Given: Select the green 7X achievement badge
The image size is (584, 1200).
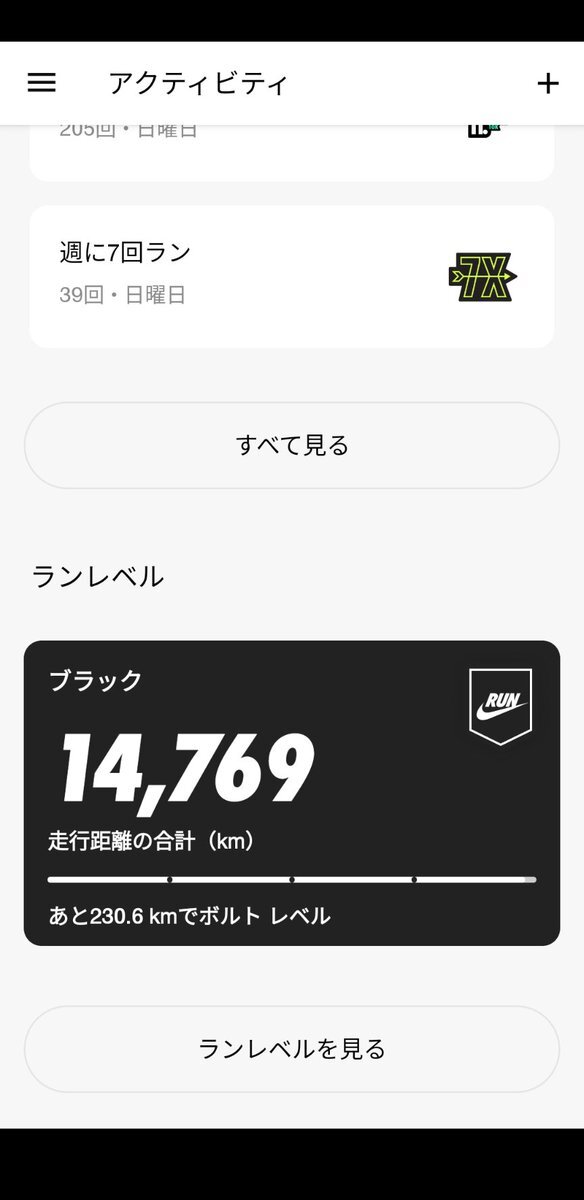Looking at the screenshot, I should coord(482,277).
